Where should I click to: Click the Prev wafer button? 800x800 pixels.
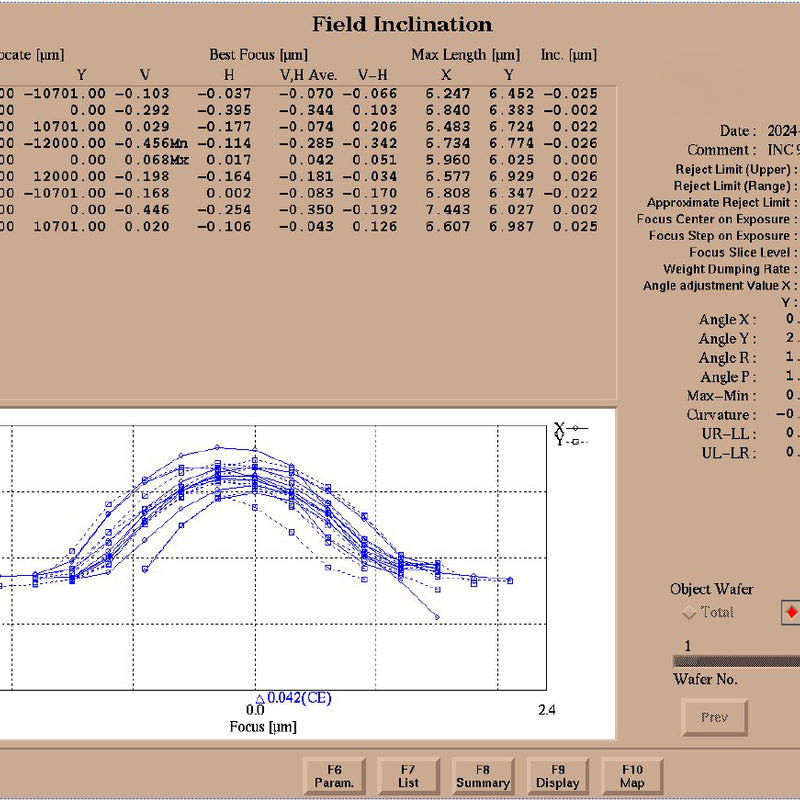714,717
